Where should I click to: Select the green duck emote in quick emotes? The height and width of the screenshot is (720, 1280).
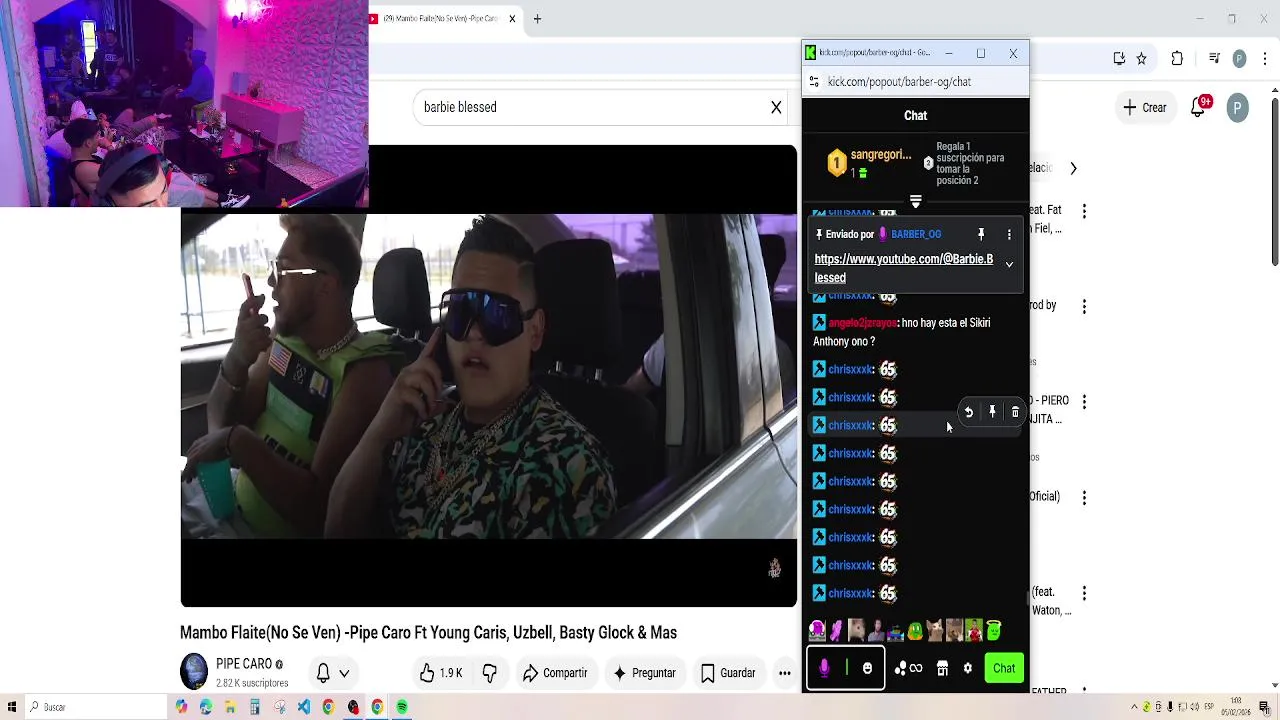coord(915,630)
